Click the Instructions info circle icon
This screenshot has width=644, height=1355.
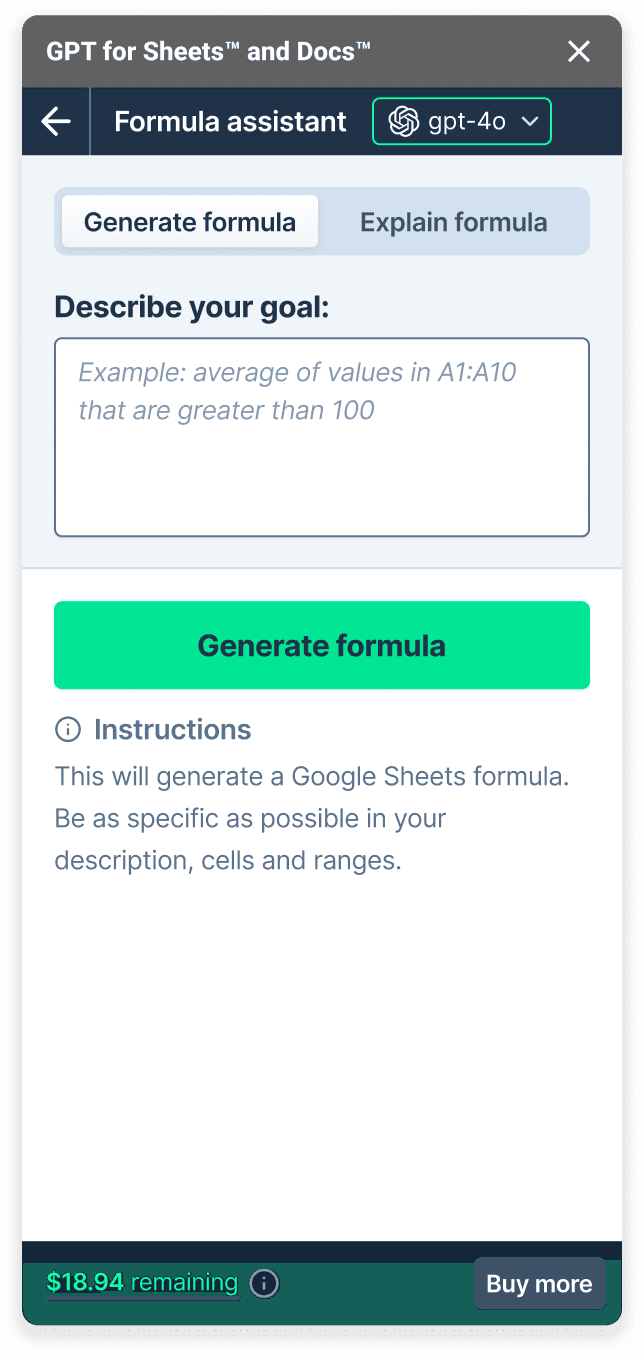coord(68,730)
